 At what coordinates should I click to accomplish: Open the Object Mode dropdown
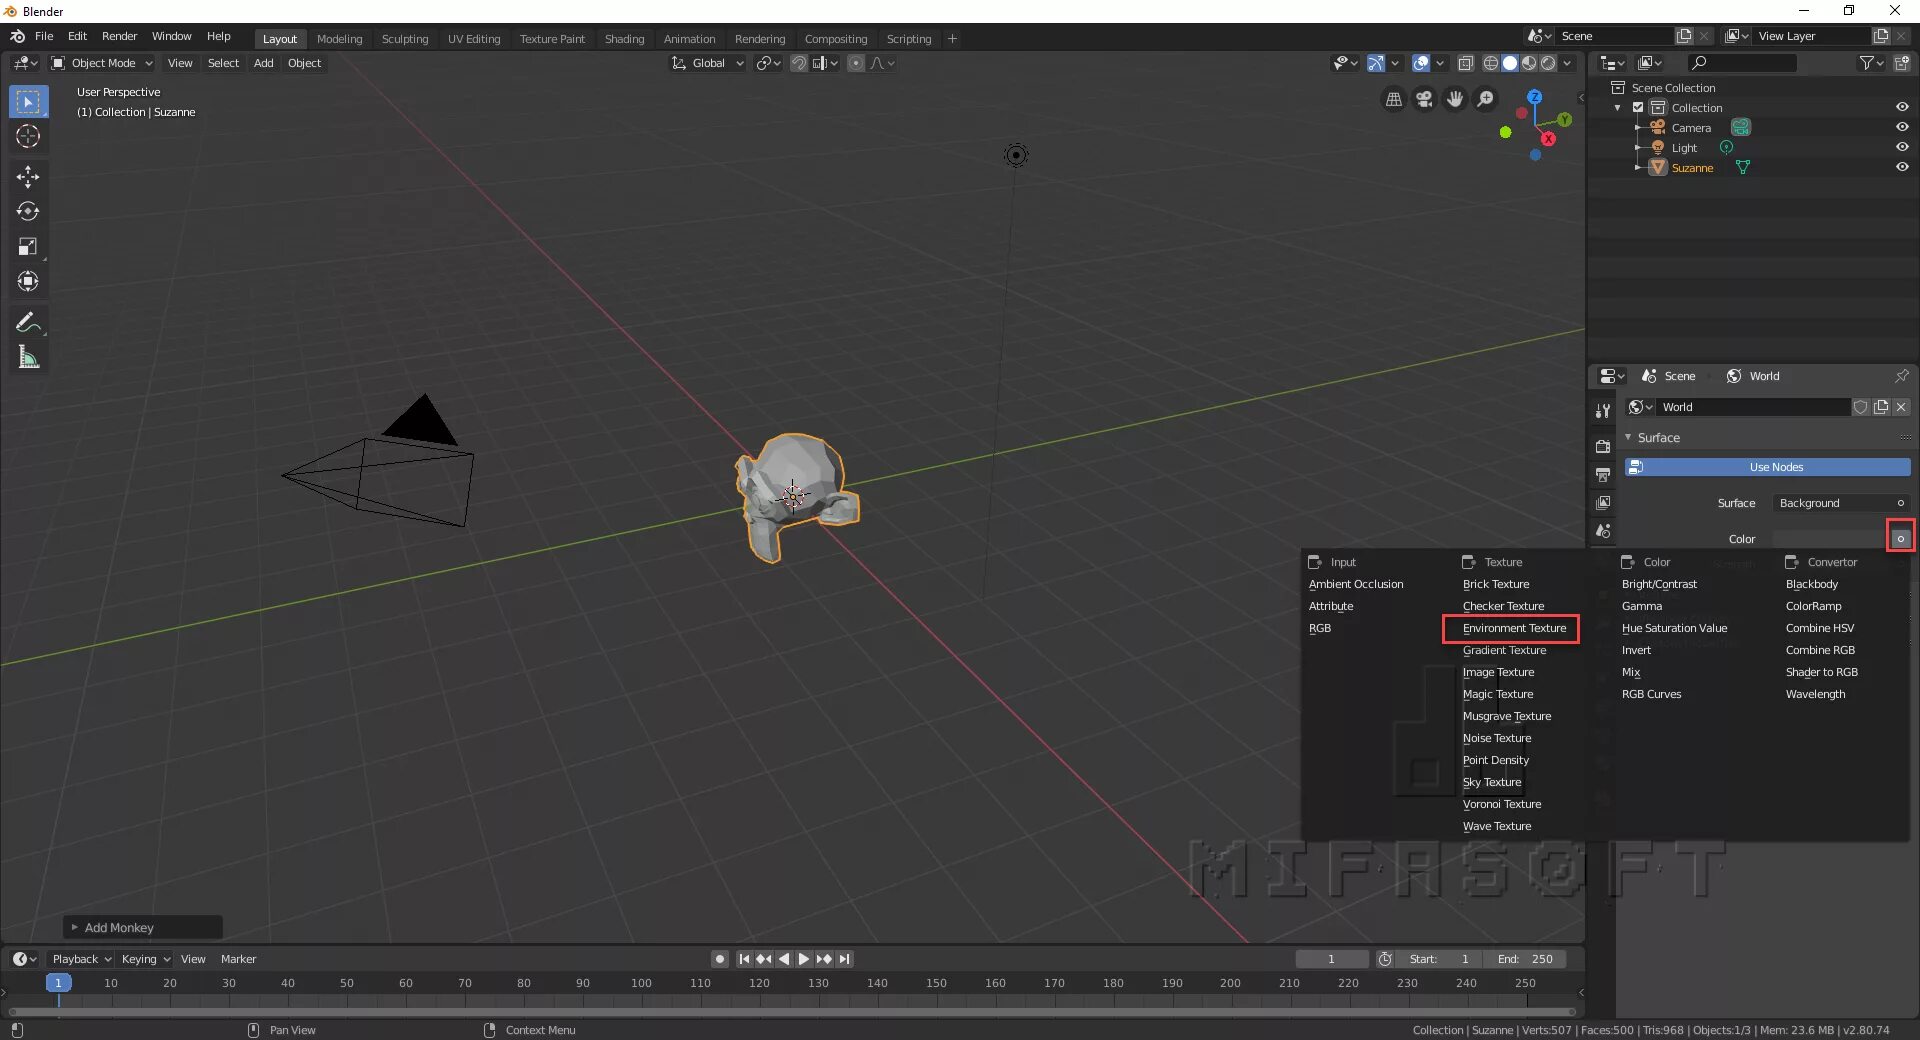102,63
